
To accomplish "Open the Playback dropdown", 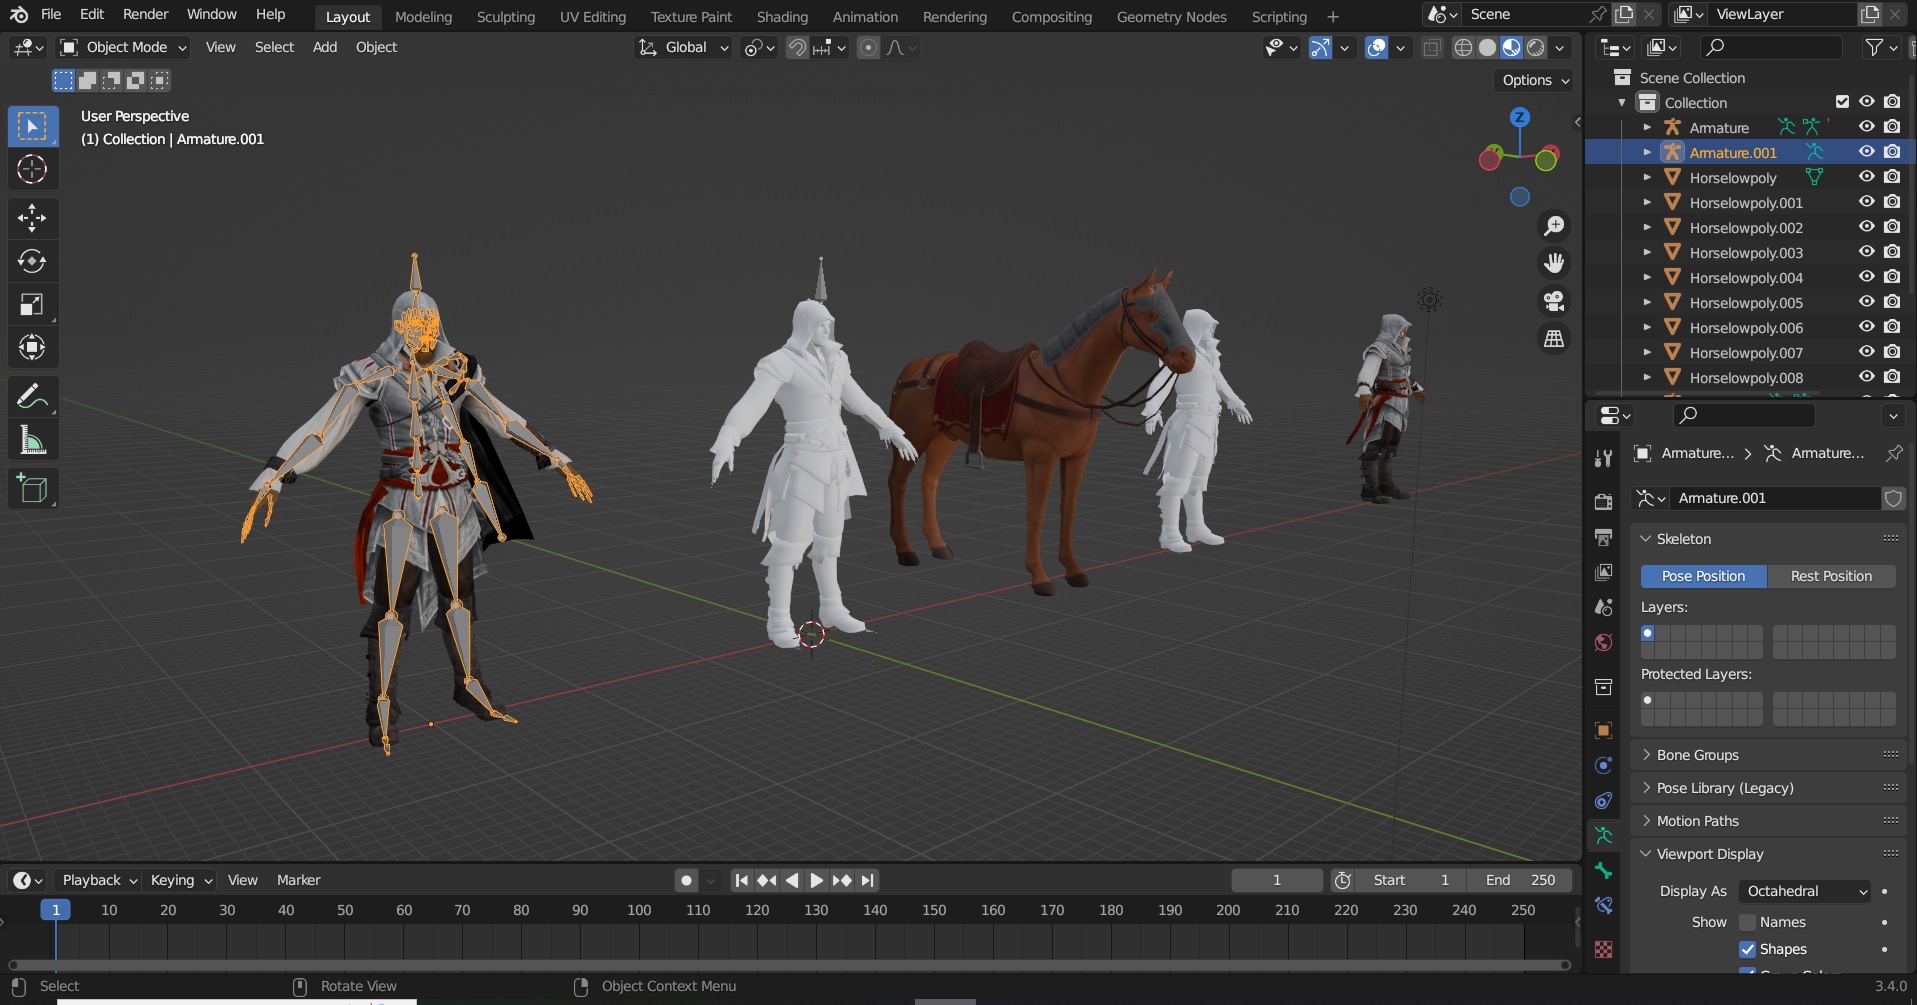I will 99,880.
